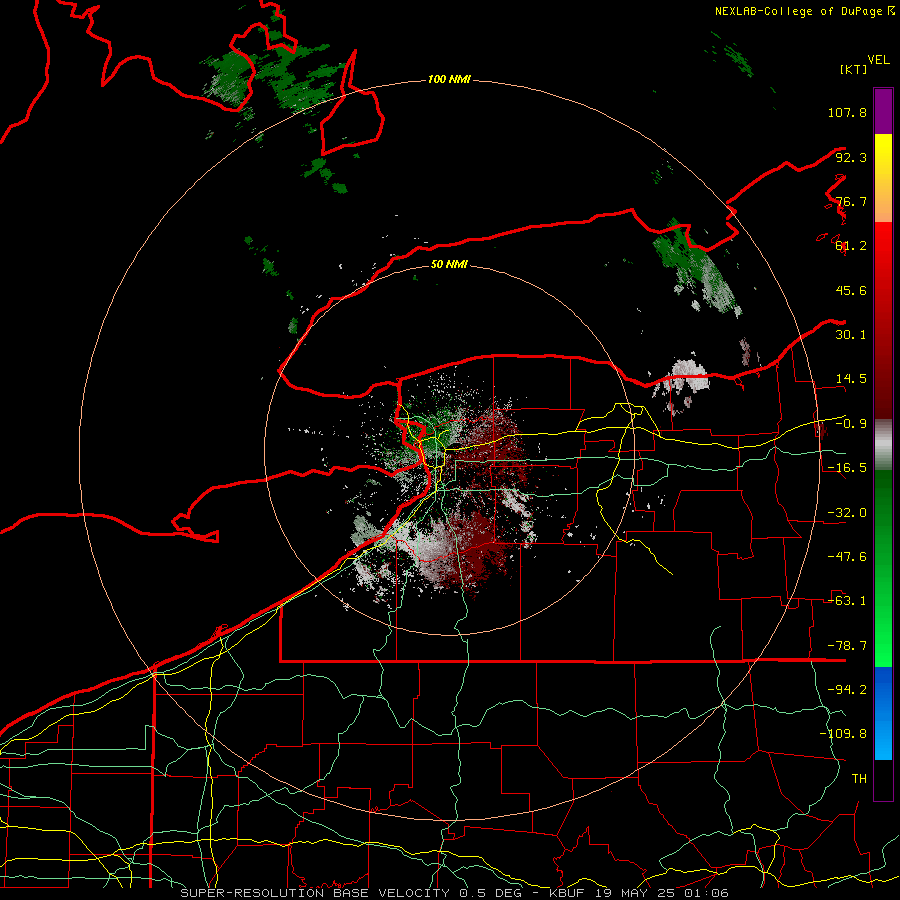This screenshot has height=900, width=900.
Task: Click the -78.7 legend value
Action: pyautogui.click(x=847, y=646)
